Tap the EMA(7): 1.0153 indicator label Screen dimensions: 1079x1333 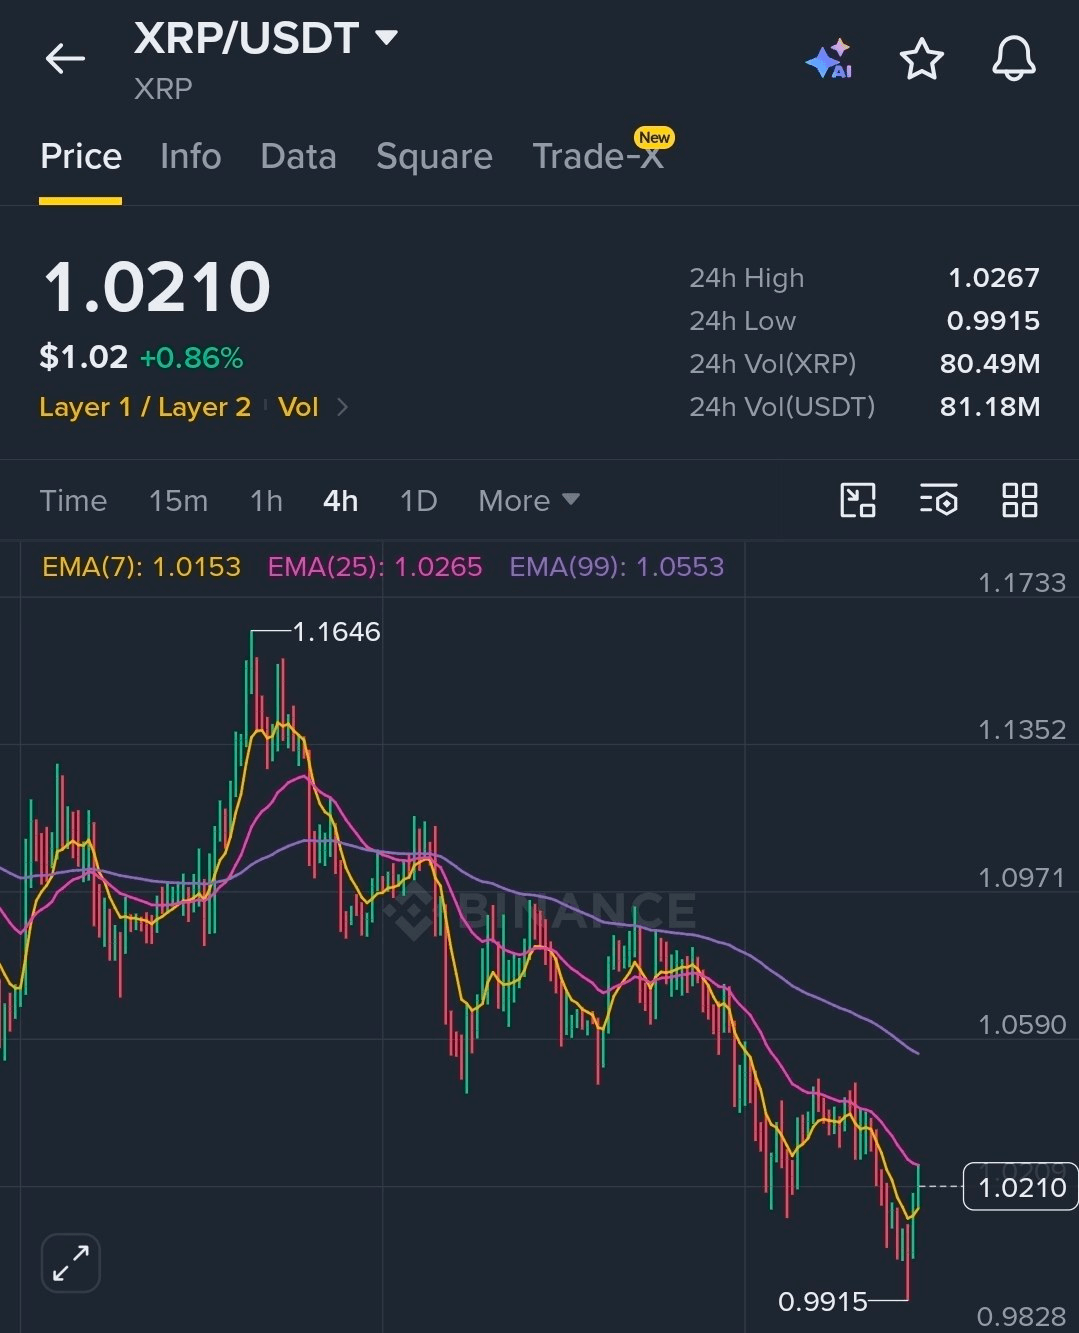pos(141,567)
